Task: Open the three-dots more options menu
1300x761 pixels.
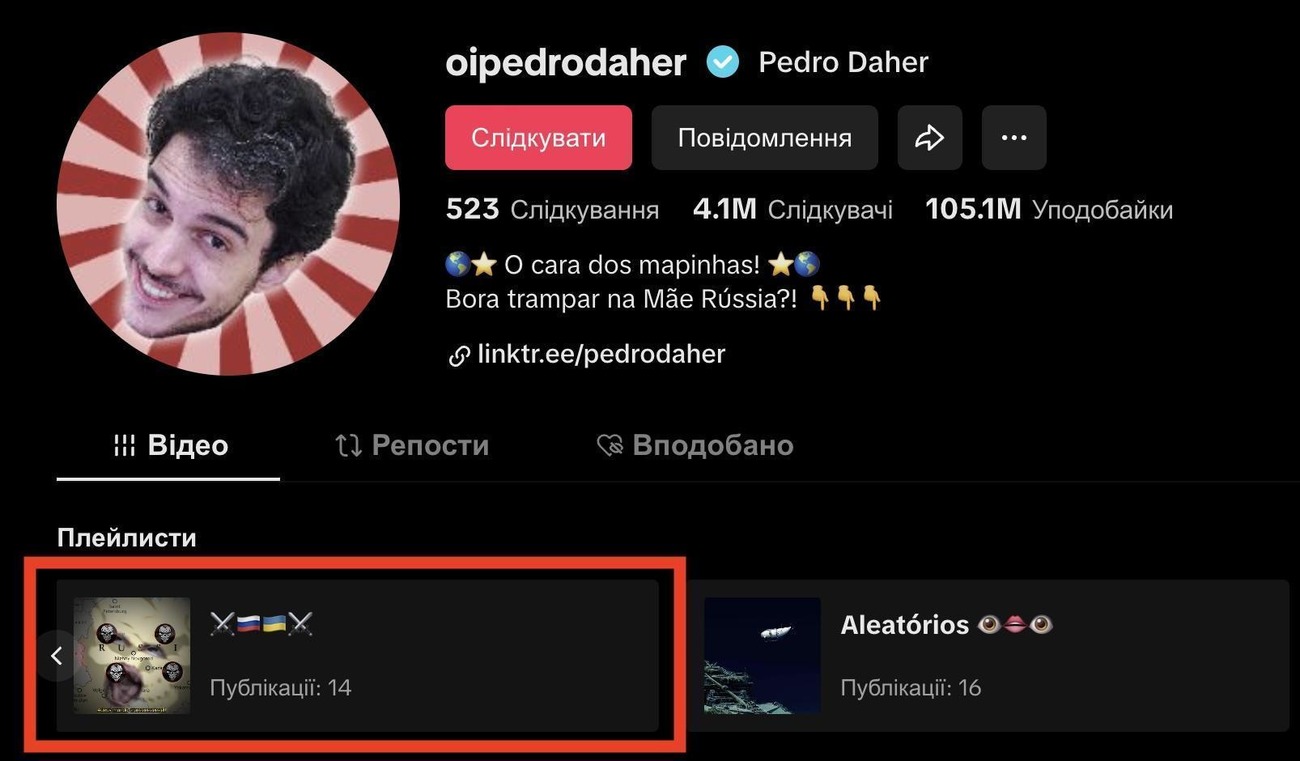Action: point(1014,138)
